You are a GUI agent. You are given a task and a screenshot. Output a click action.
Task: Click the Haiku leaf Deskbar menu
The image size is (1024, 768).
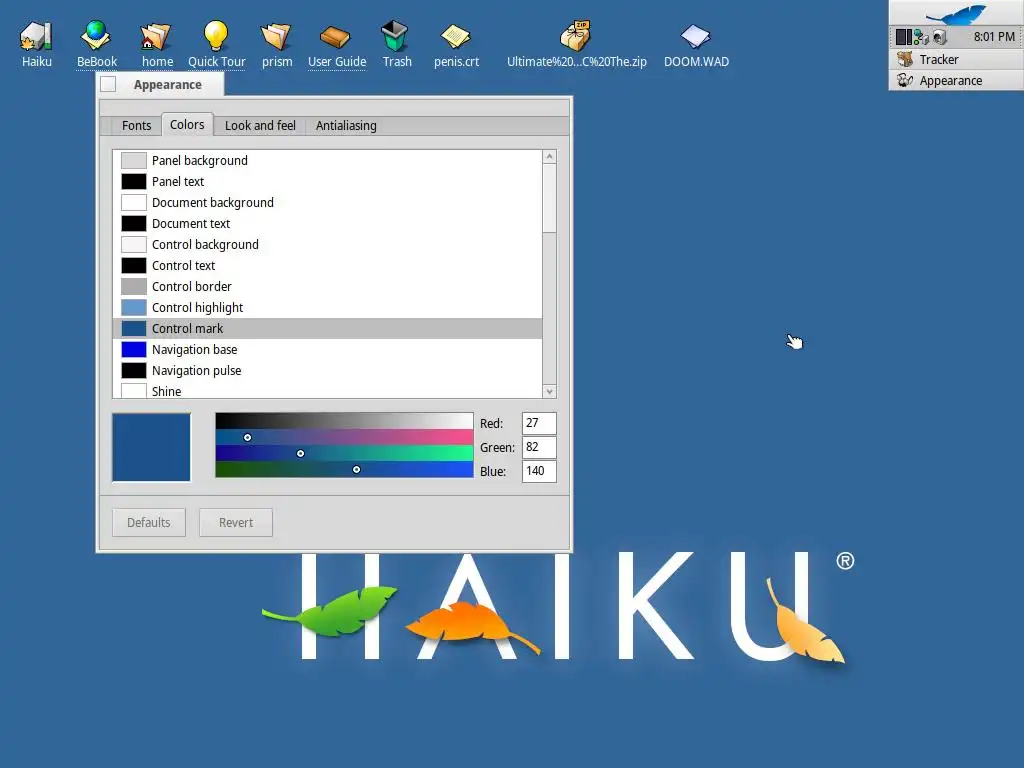point(956,13)
